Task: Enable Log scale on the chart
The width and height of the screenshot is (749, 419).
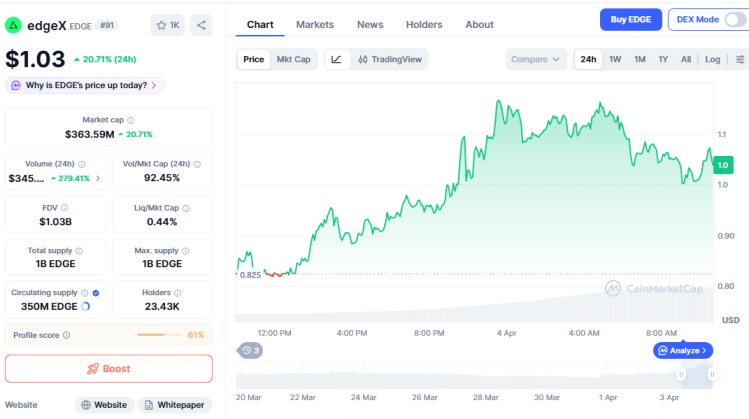Action: point(712,59)
